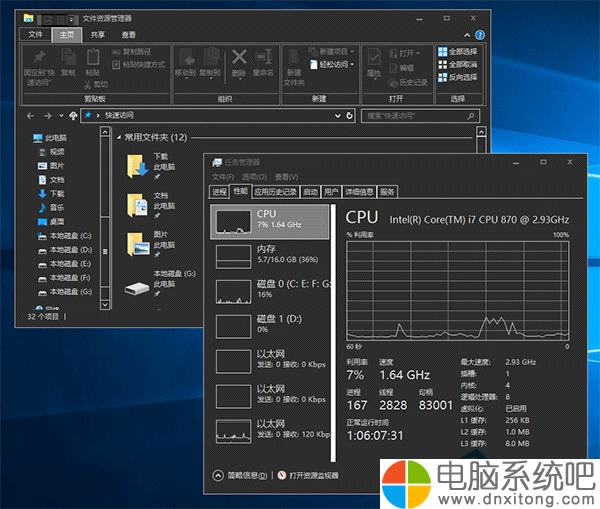Select the Memory performance item

270,257
